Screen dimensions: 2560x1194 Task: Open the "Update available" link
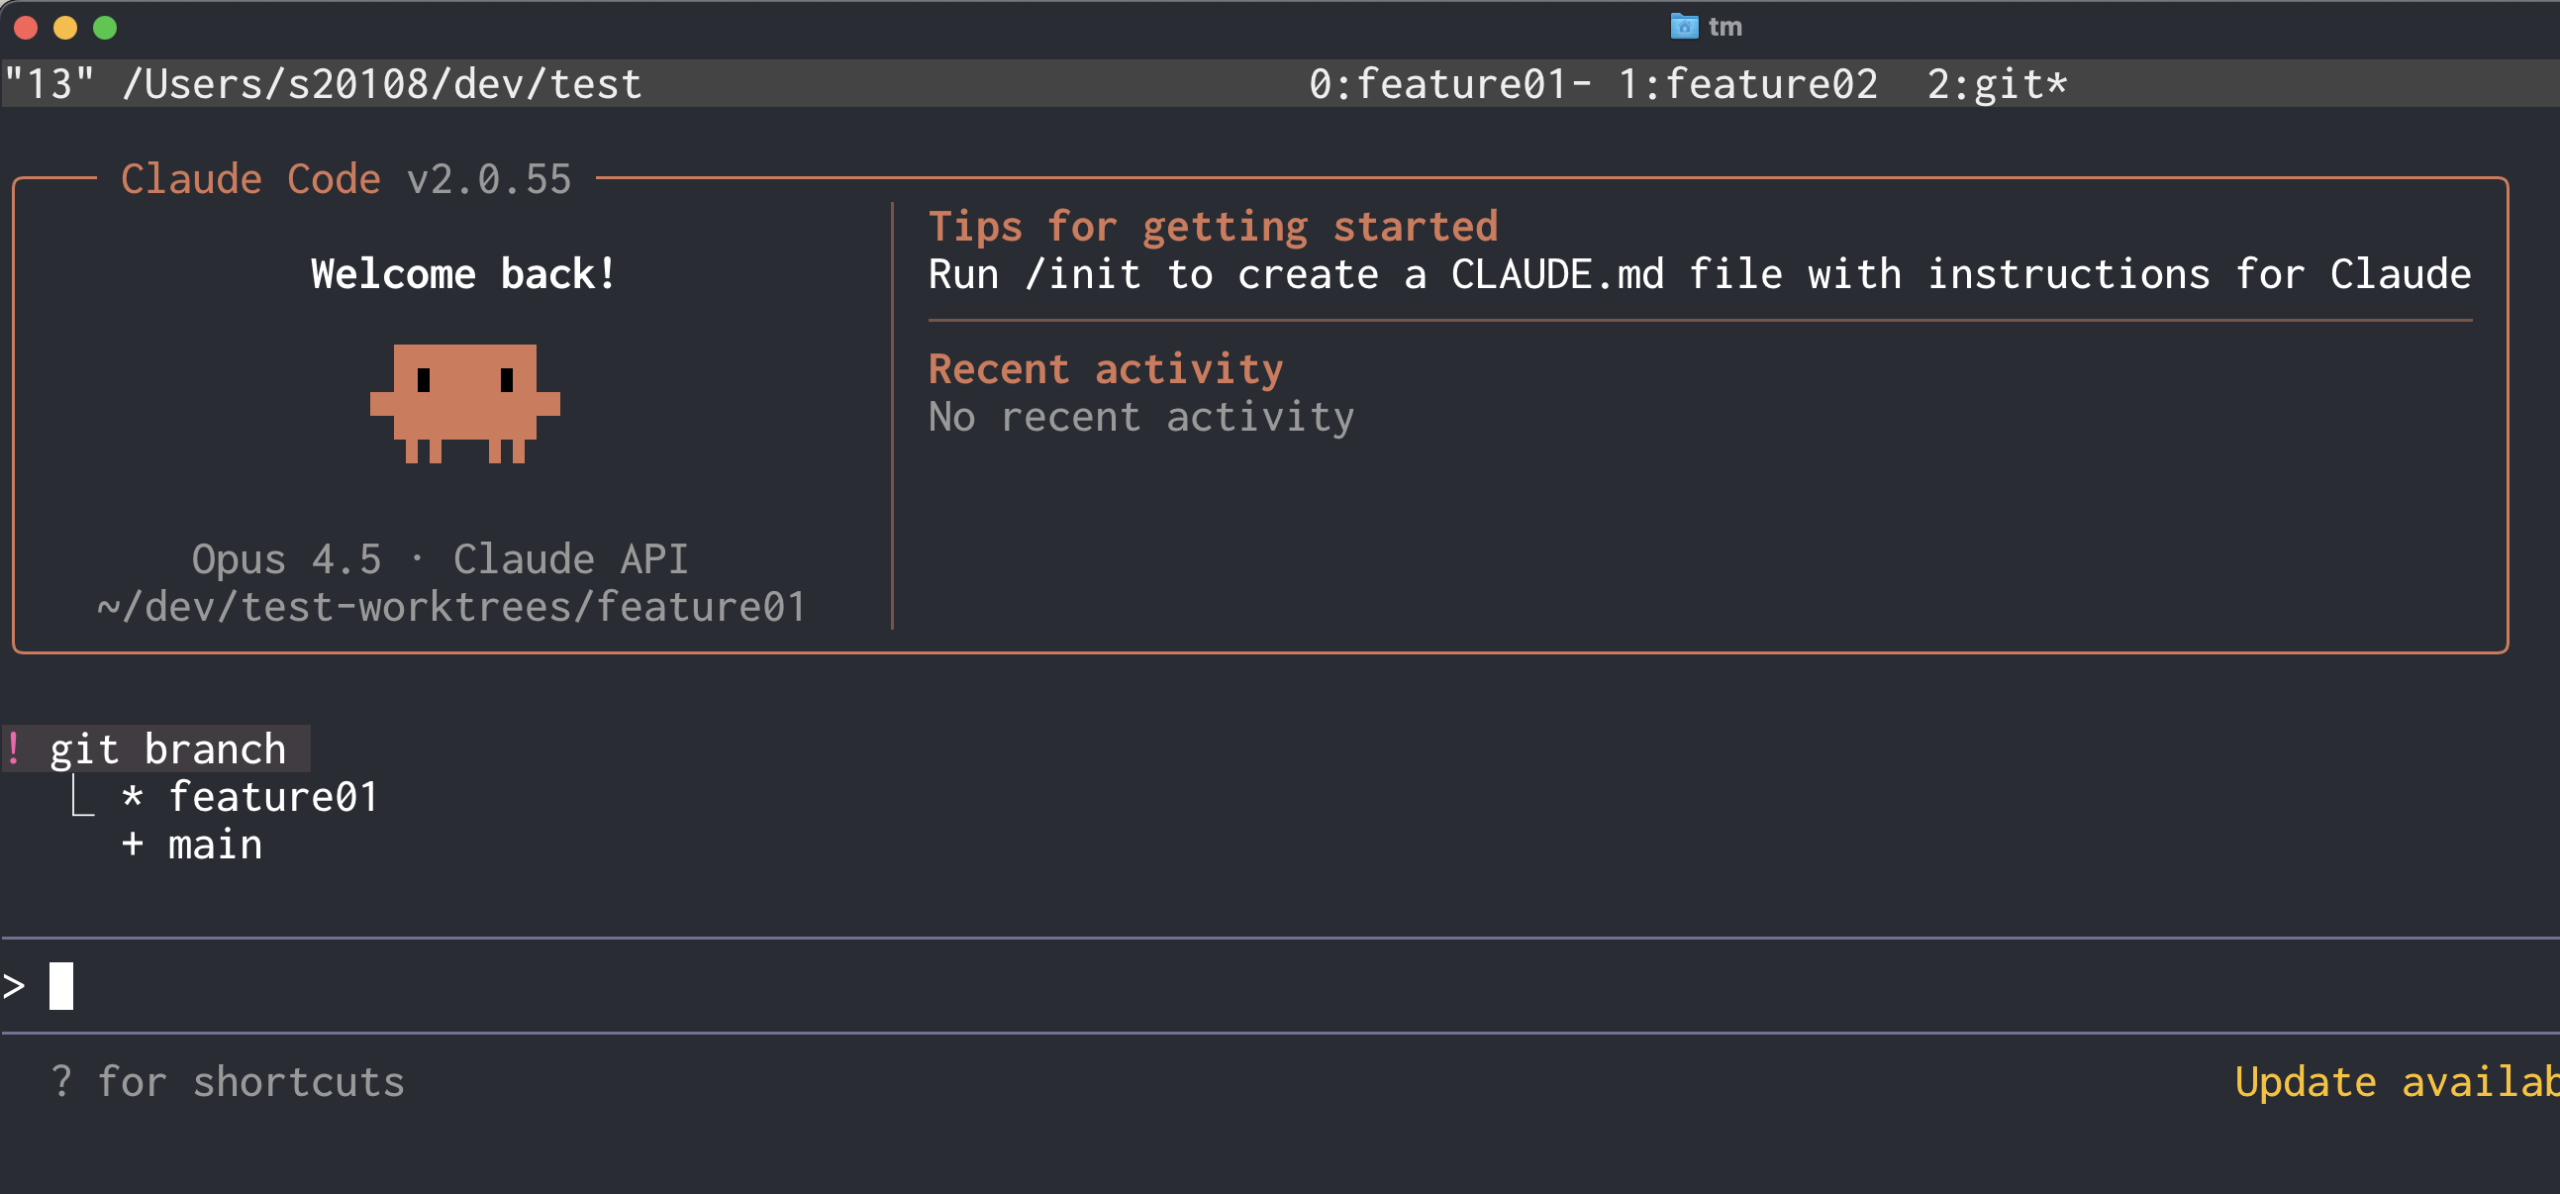pyautogui.click(x=2400, y=1081)
